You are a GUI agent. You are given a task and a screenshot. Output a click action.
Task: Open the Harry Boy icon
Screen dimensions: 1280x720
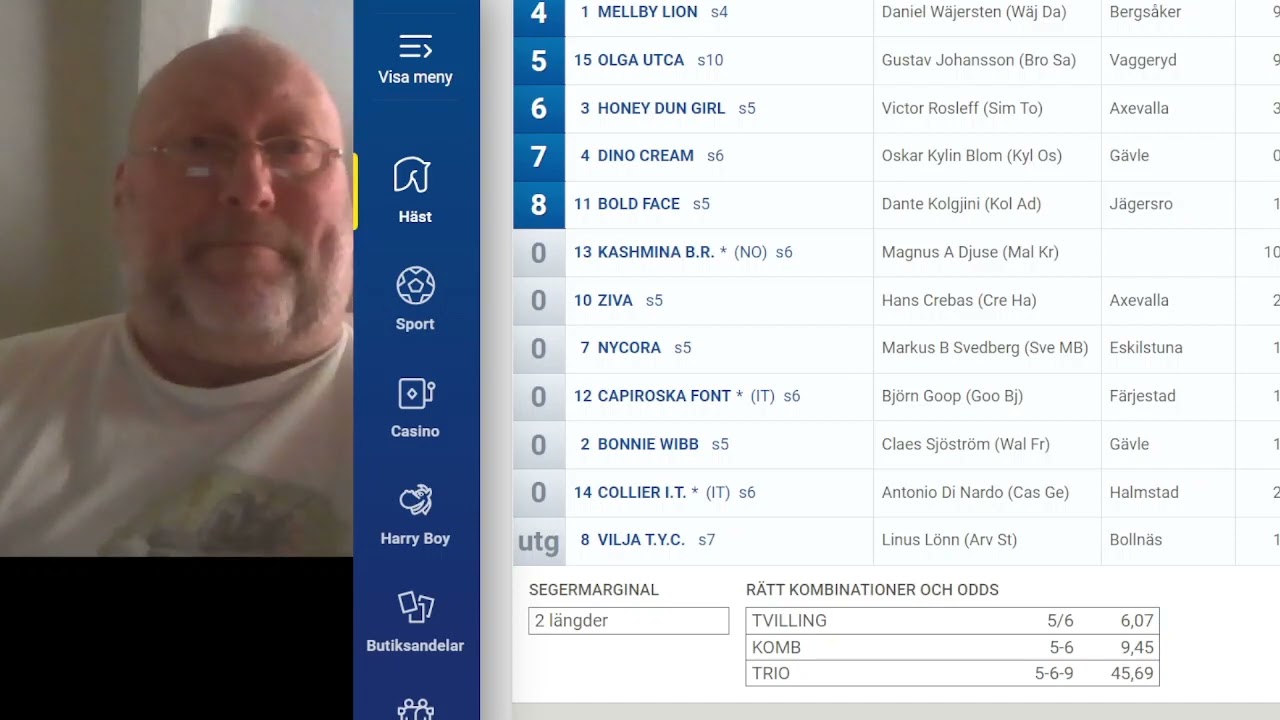(x=415, y=500)
